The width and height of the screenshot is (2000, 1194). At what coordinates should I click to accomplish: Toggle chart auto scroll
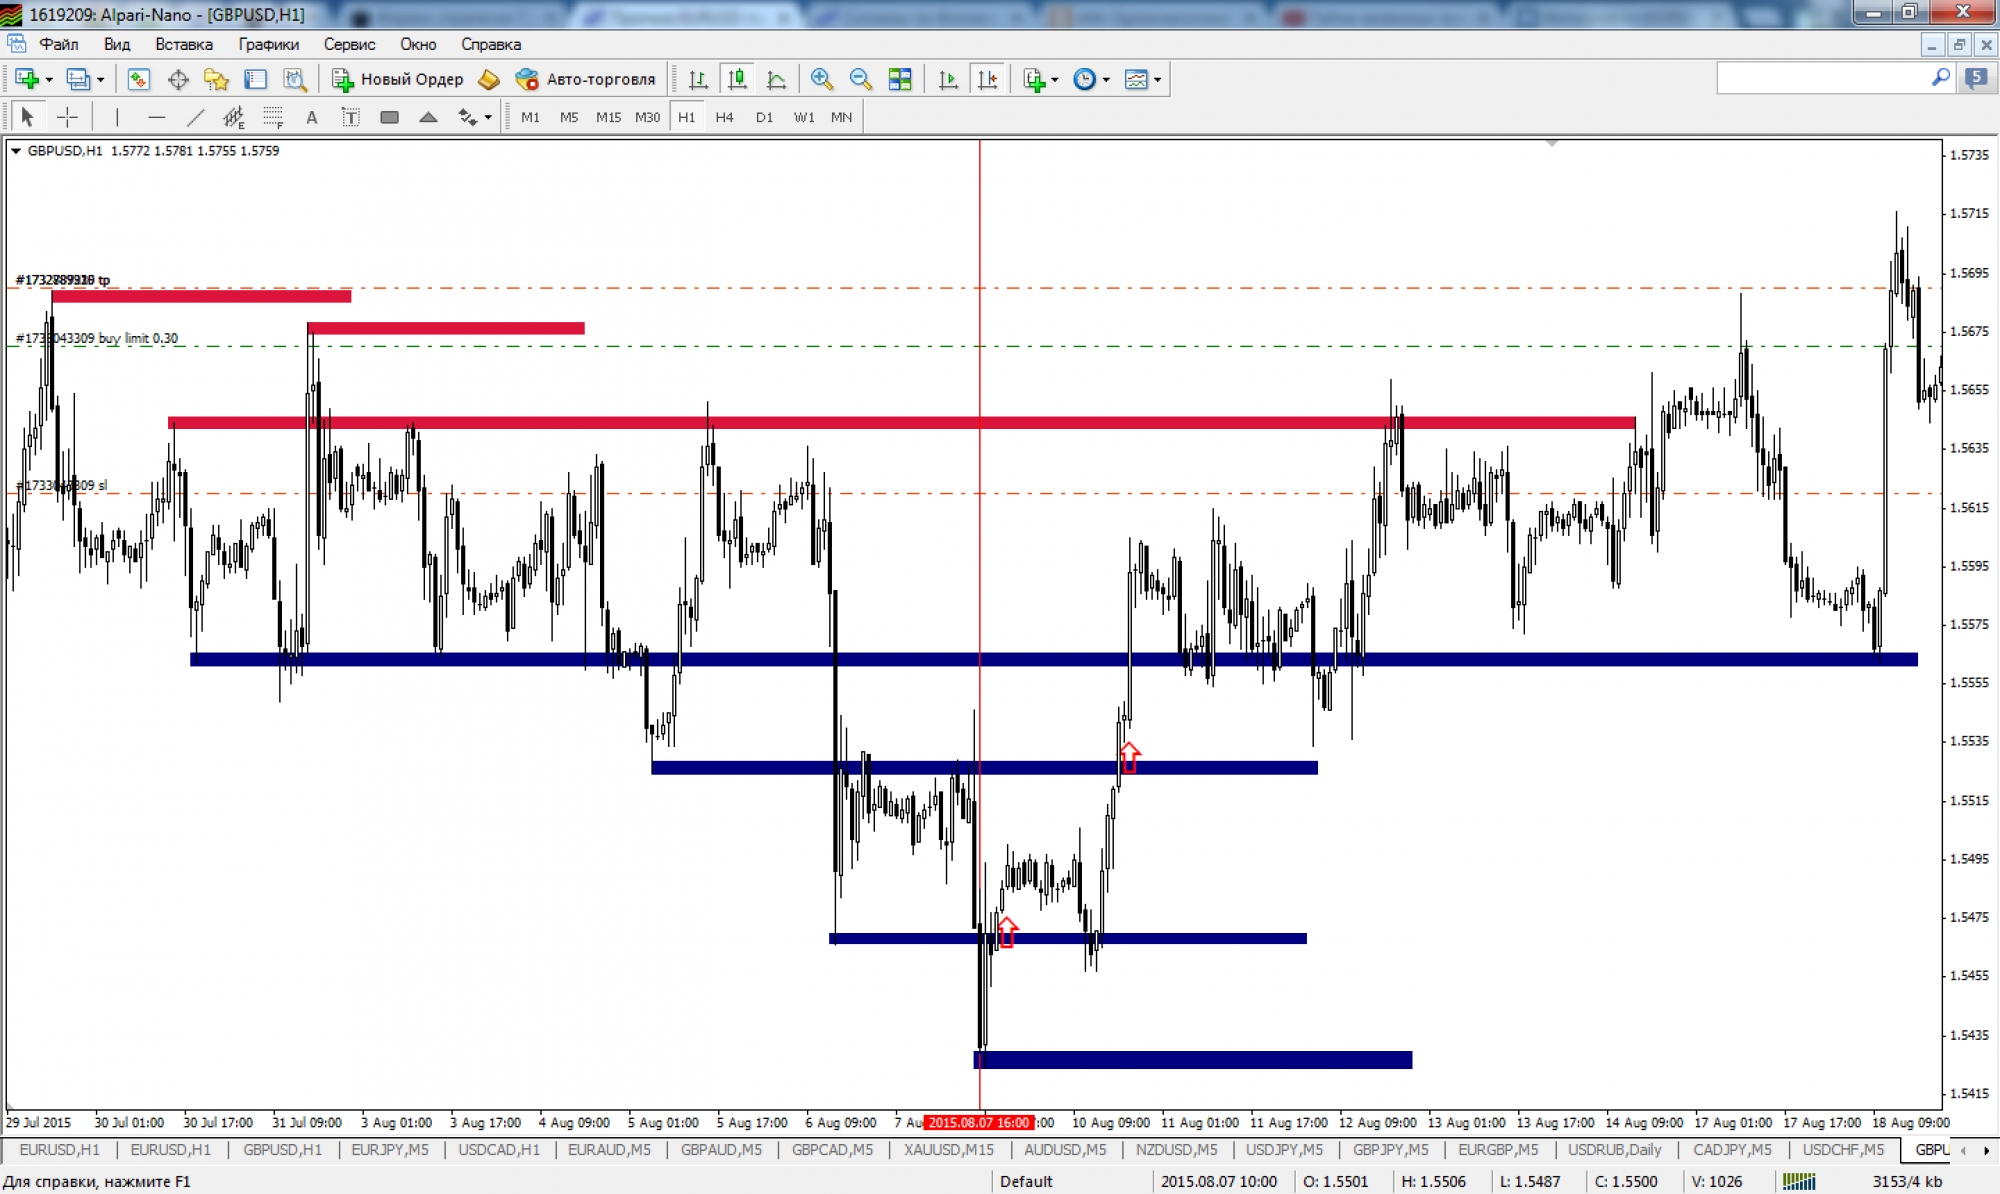[948, 79]
